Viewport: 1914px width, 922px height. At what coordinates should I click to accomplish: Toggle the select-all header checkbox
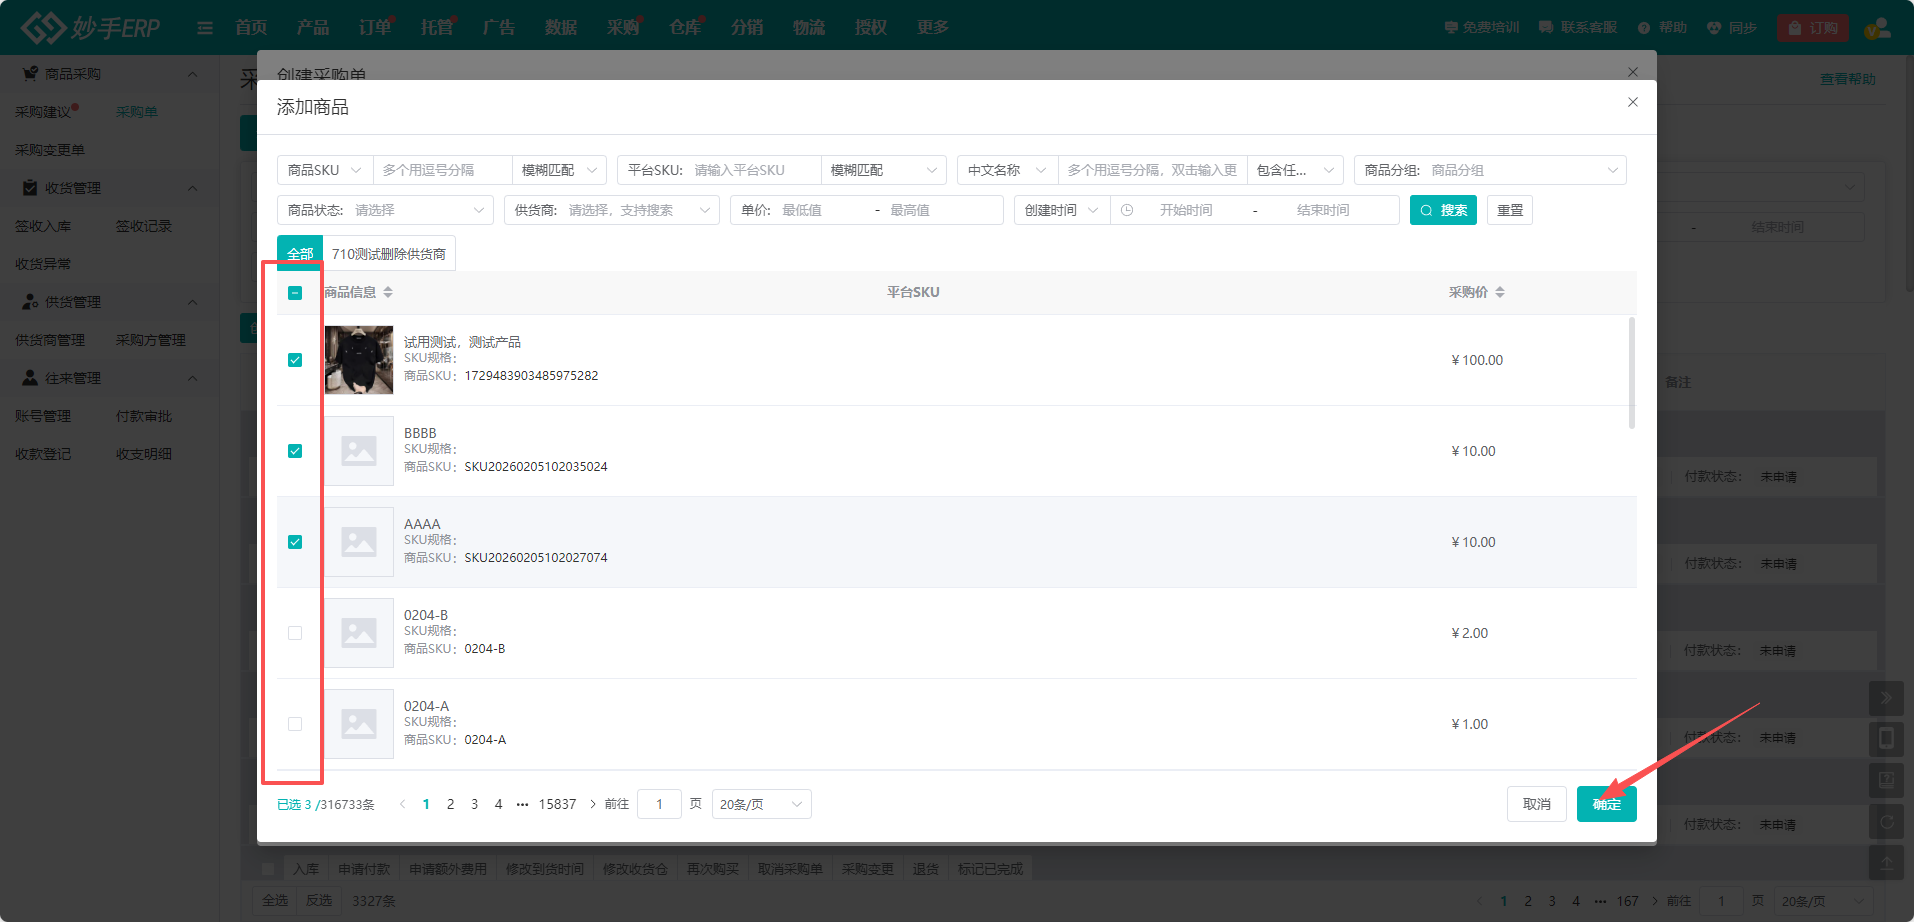(x=295, y=293)
